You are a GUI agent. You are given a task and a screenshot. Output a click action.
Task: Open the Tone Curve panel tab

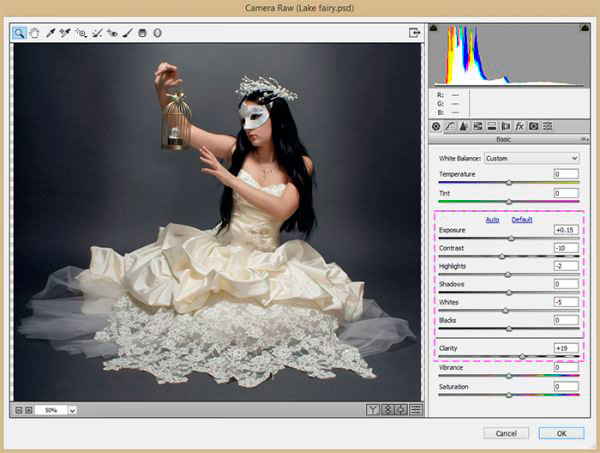(x=450, y=126)
